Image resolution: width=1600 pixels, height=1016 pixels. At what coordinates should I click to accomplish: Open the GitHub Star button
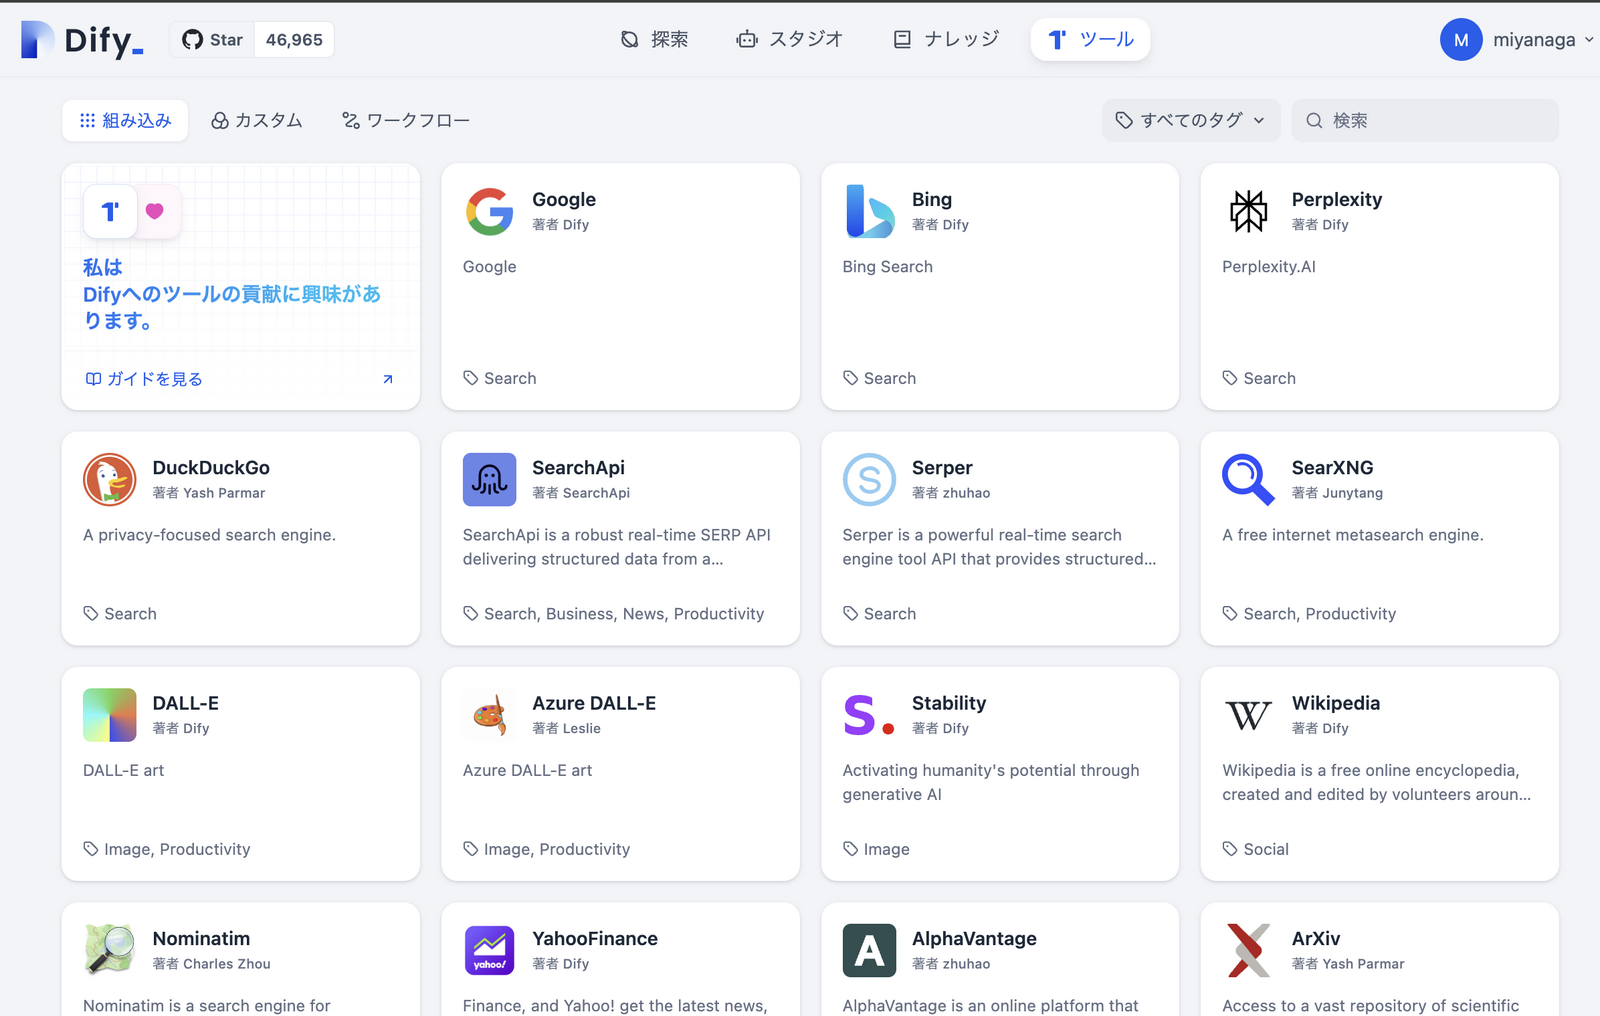click(x=212, y=40)
